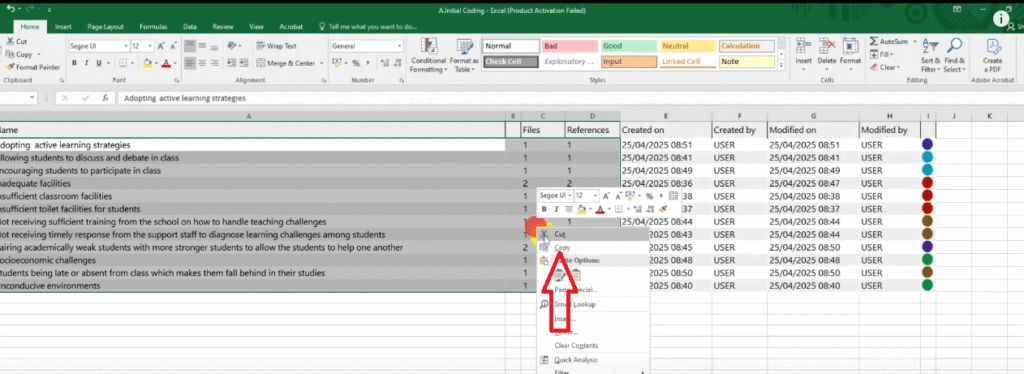Apply the Bad cell style
Image resolution: width=1024 pixels, height=374 pixels.
coord(570,46)
